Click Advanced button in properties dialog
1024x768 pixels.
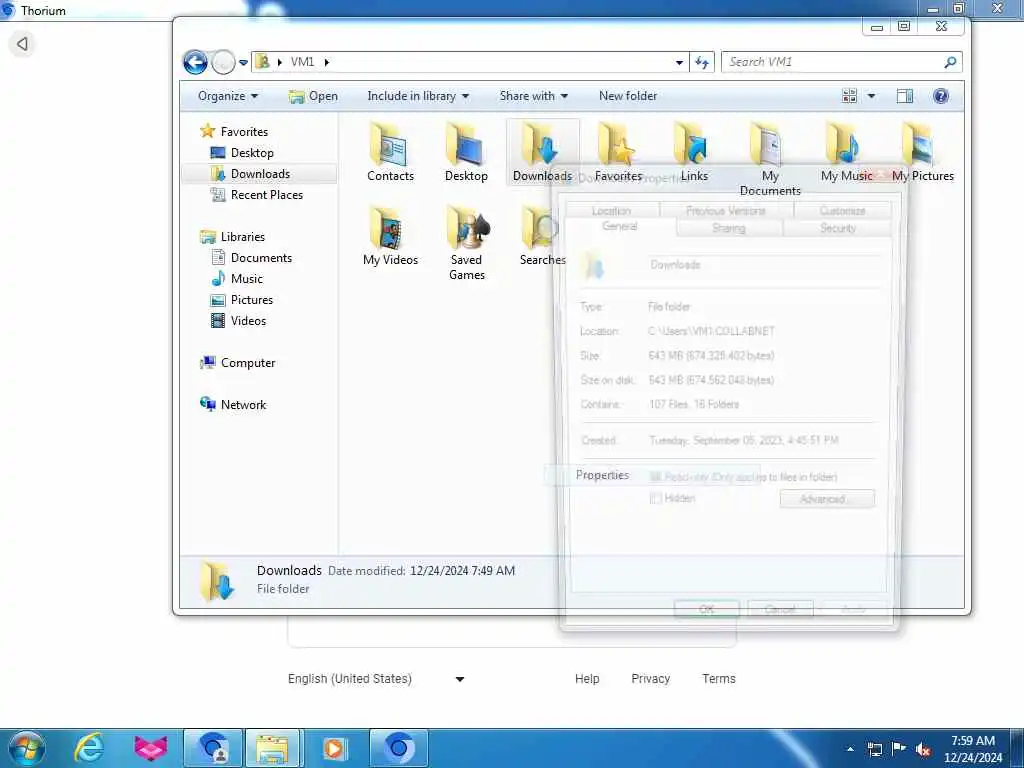coord(827,499)
